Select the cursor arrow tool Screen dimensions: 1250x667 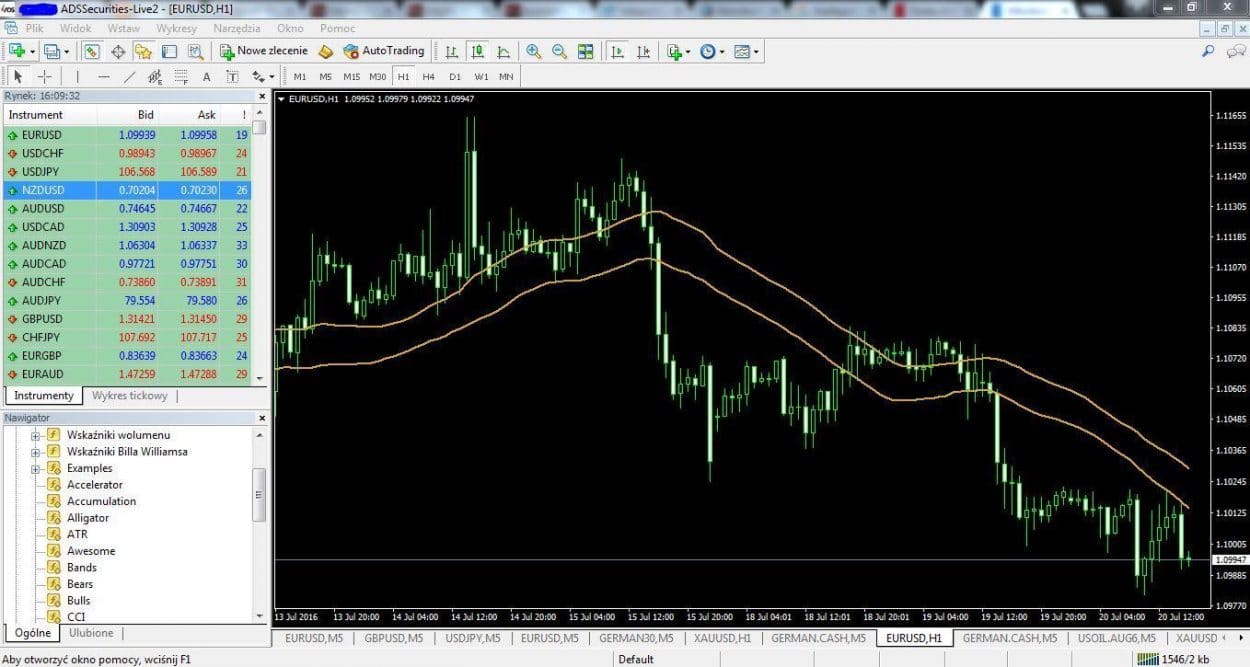(17, 76)
